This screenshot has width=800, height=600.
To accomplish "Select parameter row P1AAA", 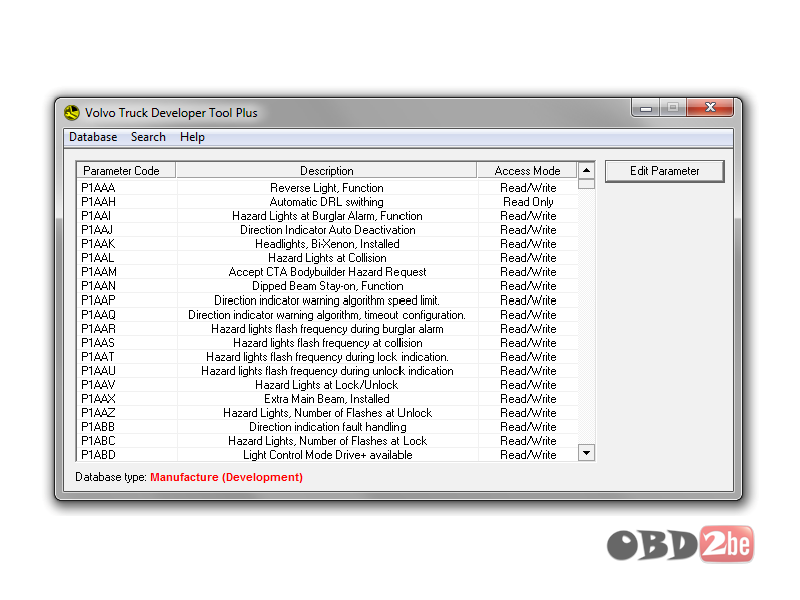I will pyautogui.click(x=327, y=188).
